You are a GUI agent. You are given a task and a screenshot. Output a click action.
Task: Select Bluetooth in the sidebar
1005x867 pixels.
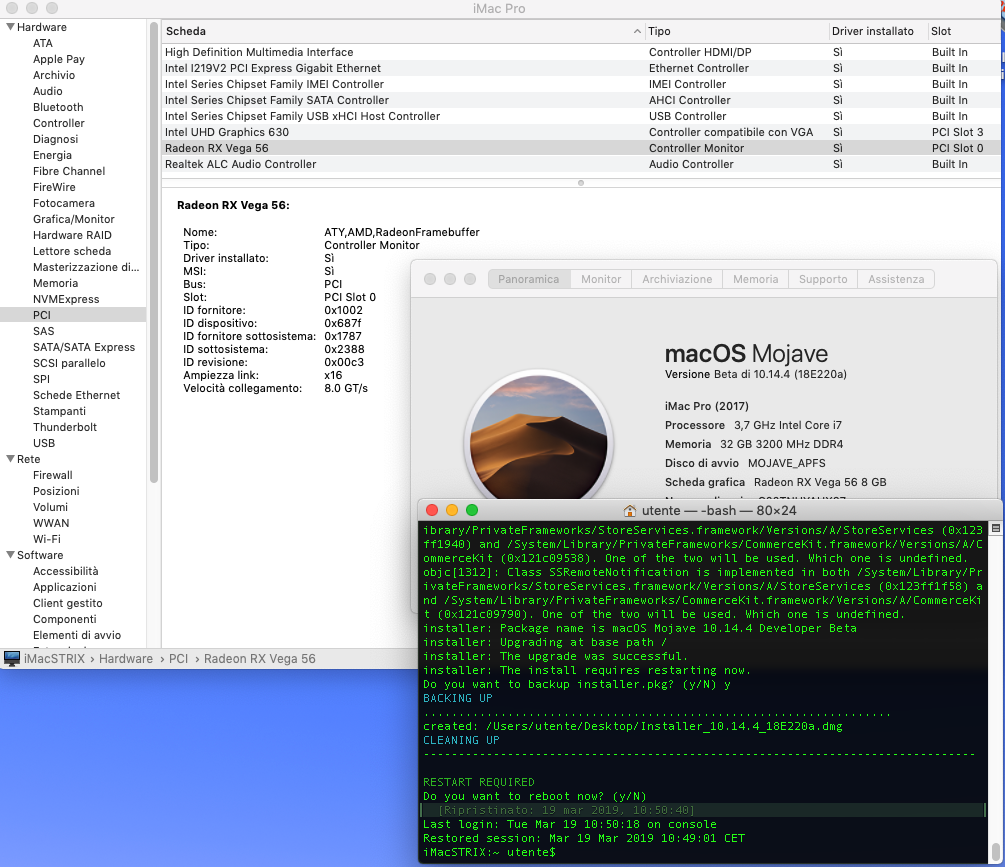coord(58,107)
